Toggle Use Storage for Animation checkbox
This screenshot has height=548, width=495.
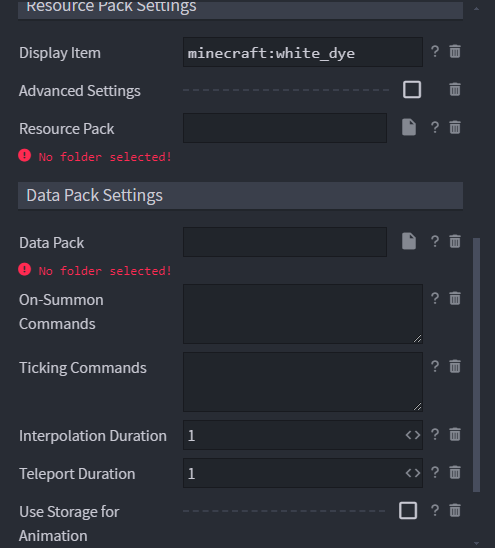[408, 511]
